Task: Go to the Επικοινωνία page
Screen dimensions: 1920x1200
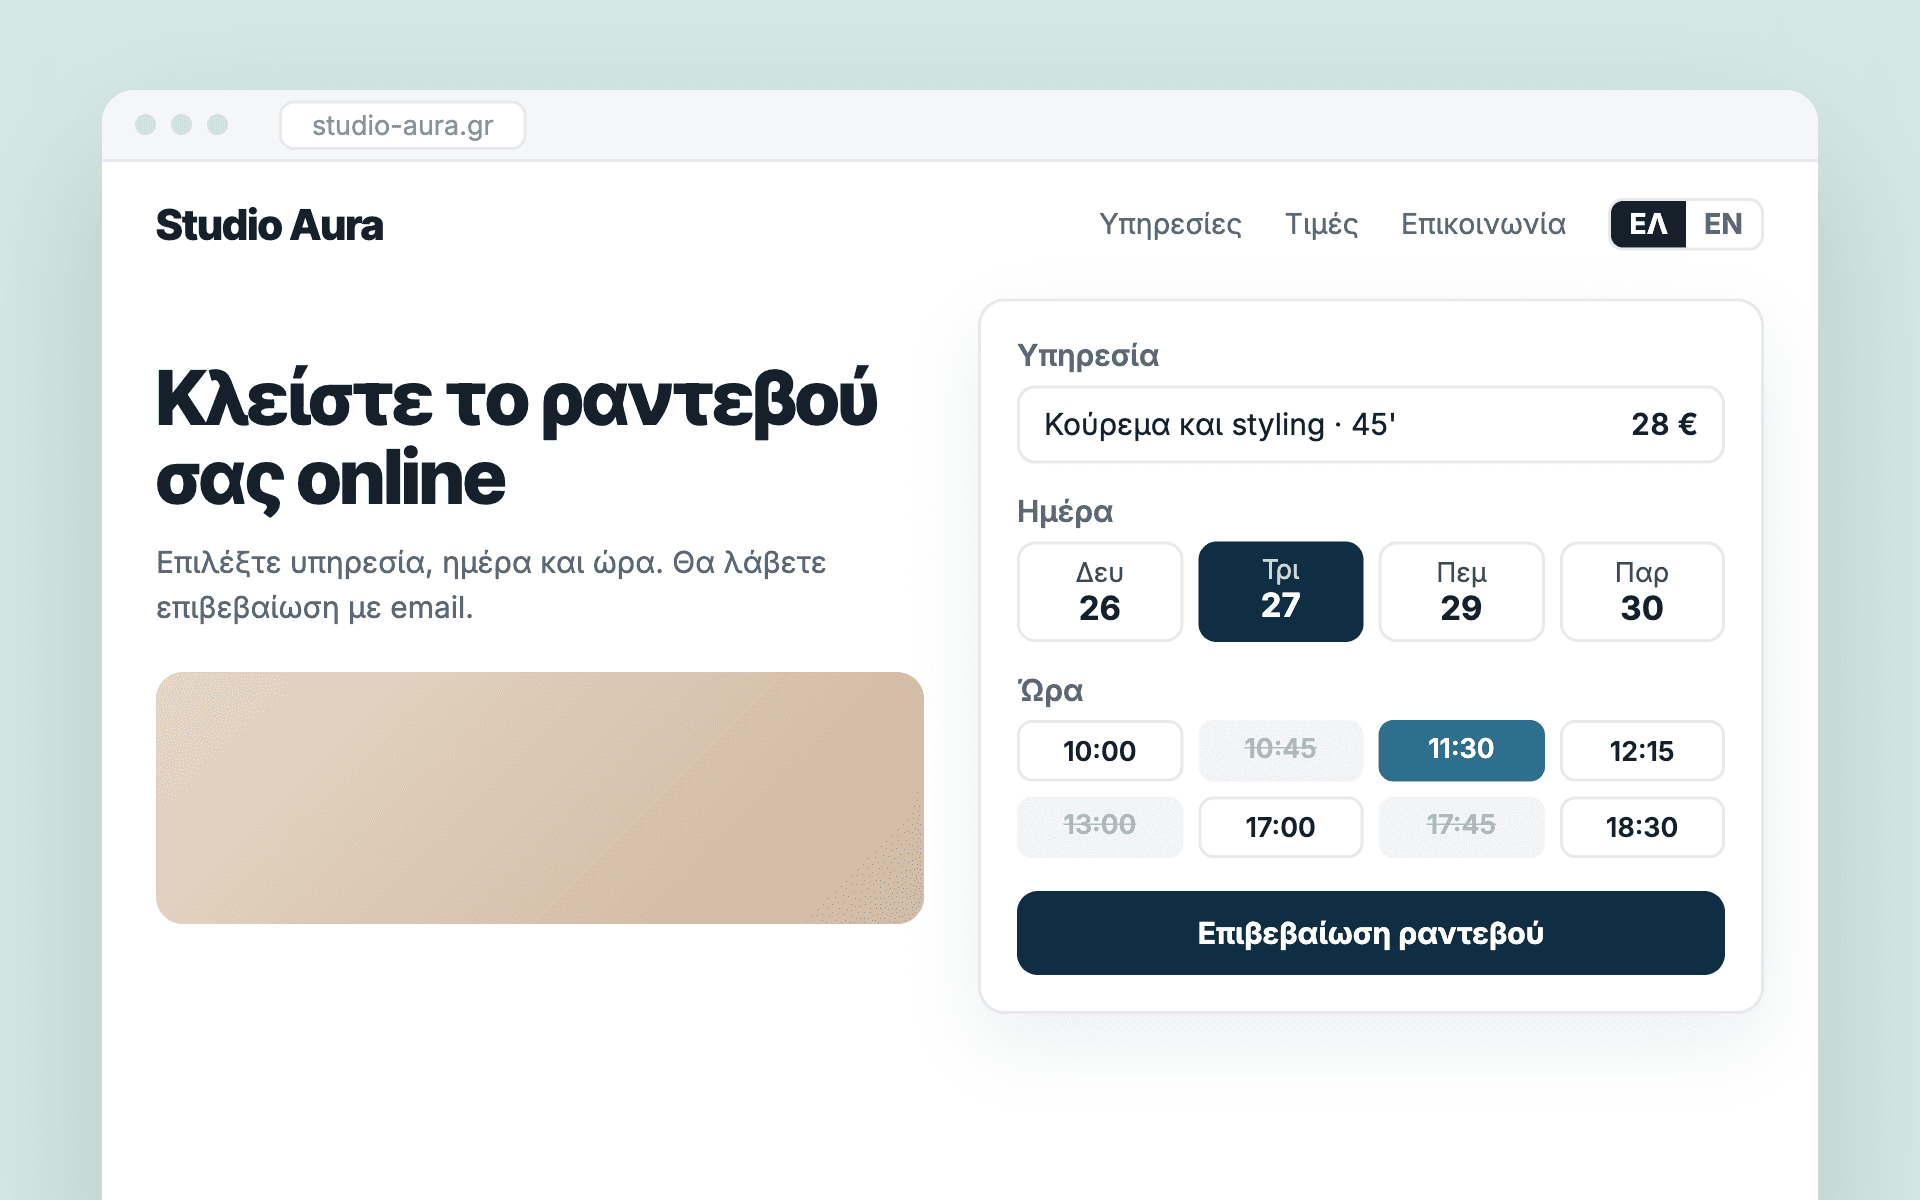Action: [x=1483, y=224]
